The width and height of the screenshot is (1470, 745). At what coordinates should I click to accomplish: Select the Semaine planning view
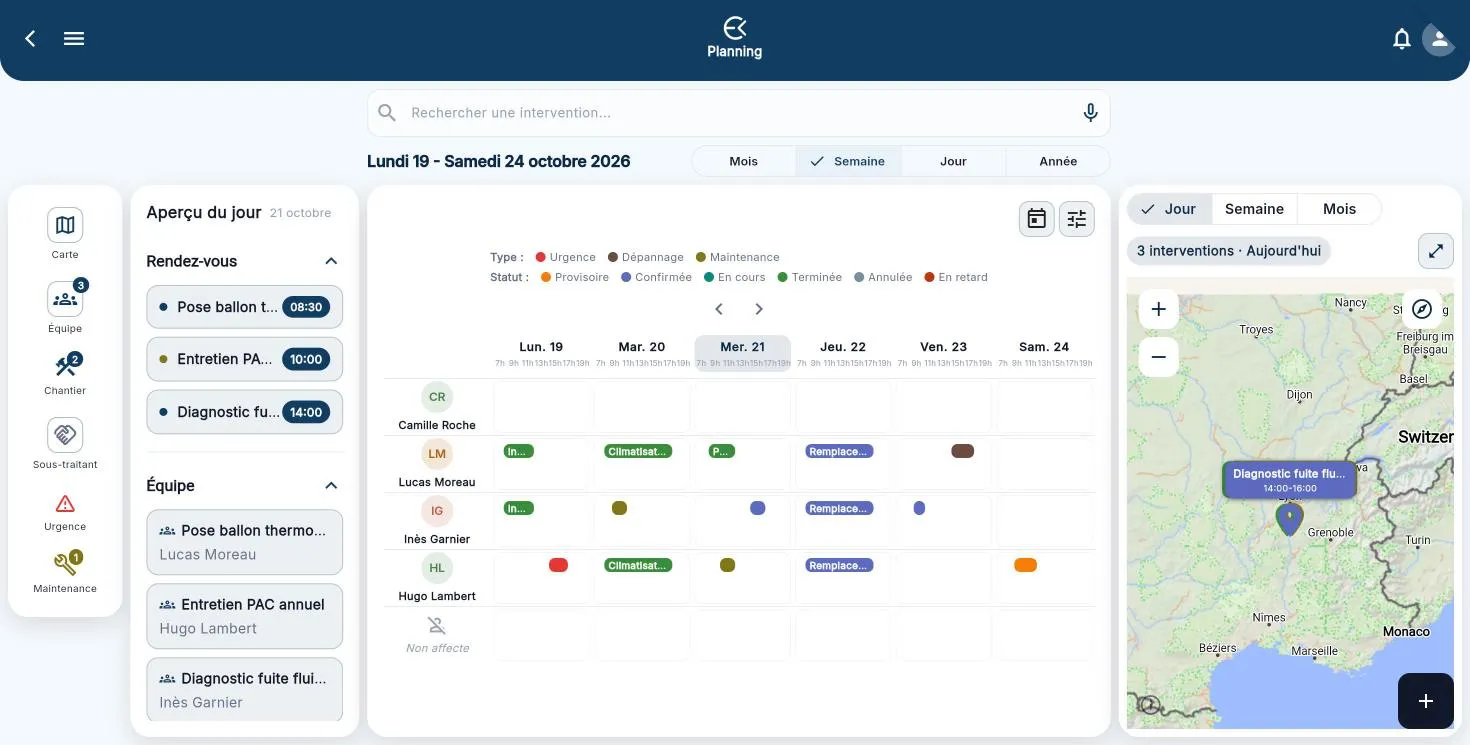(848, 161)
